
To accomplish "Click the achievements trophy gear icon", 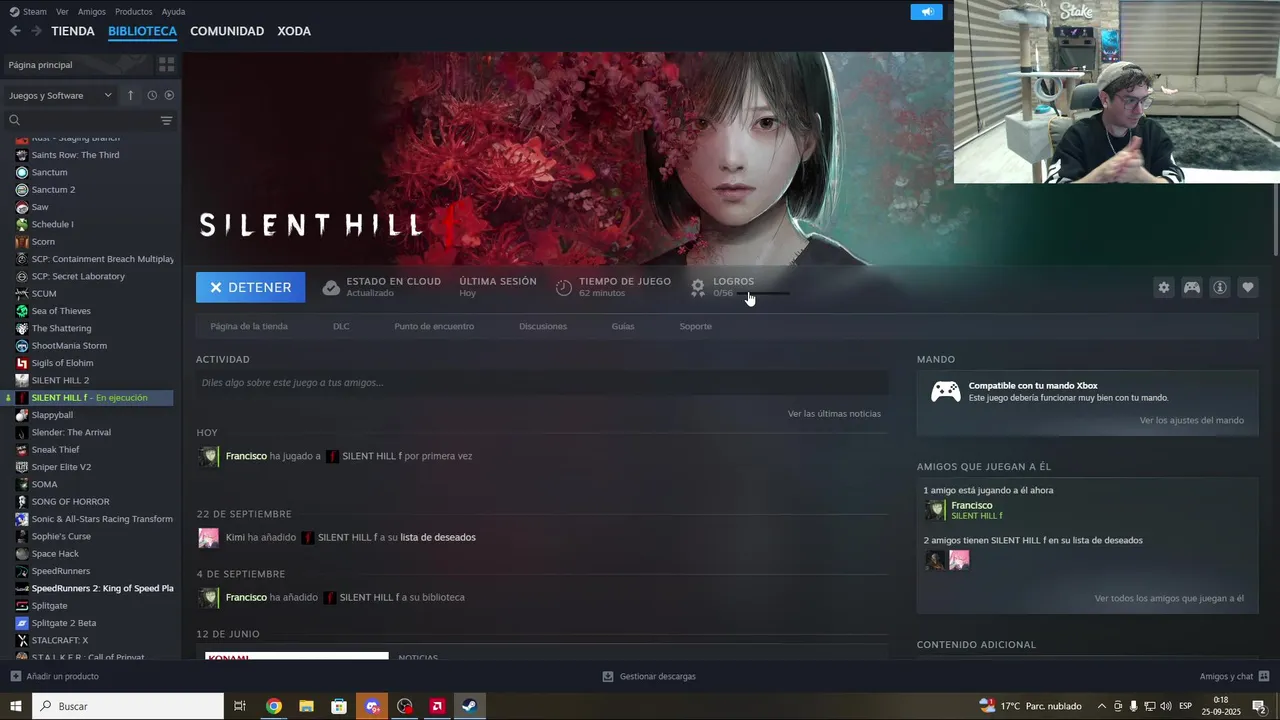I will (x=698, y=287).
